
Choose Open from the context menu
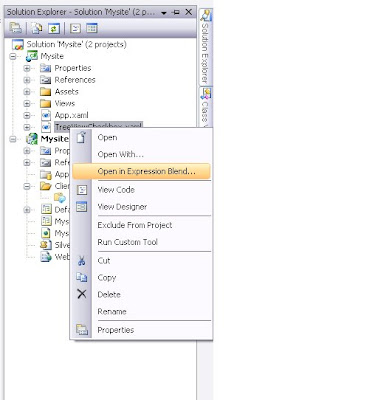click(142, 137)
